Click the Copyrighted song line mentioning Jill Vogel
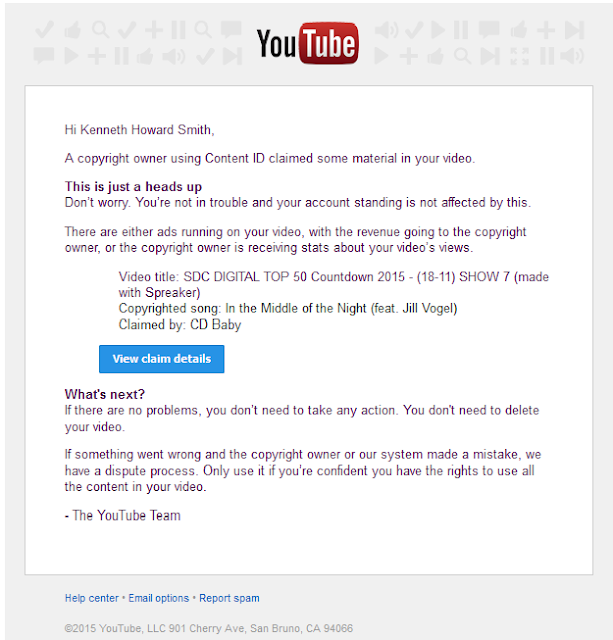The image size is (613, 640). click(288, 308)
